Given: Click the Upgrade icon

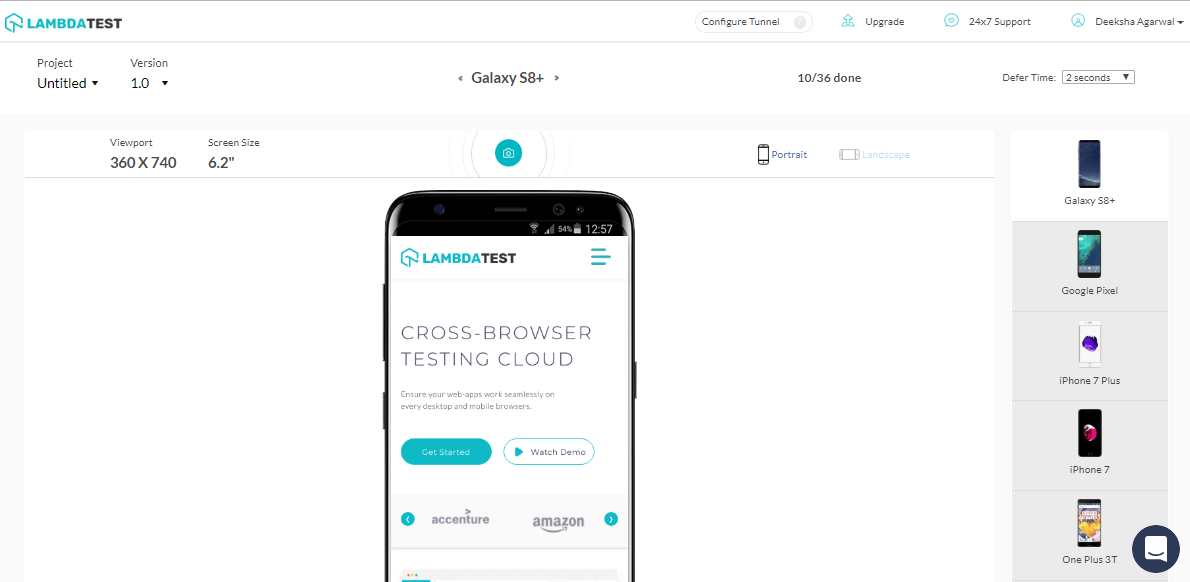Looking at the screenshot, I should click(849, 20).
